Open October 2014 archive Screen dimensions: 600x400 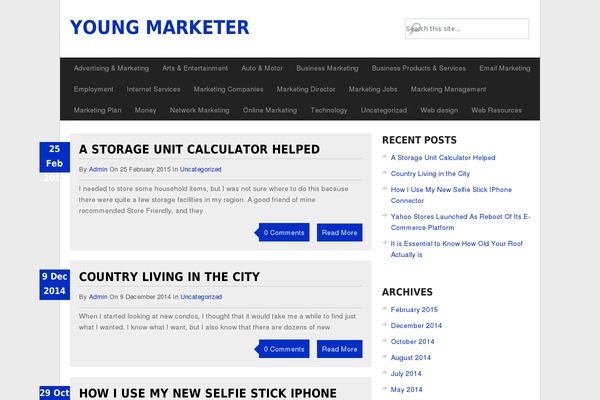412,342
